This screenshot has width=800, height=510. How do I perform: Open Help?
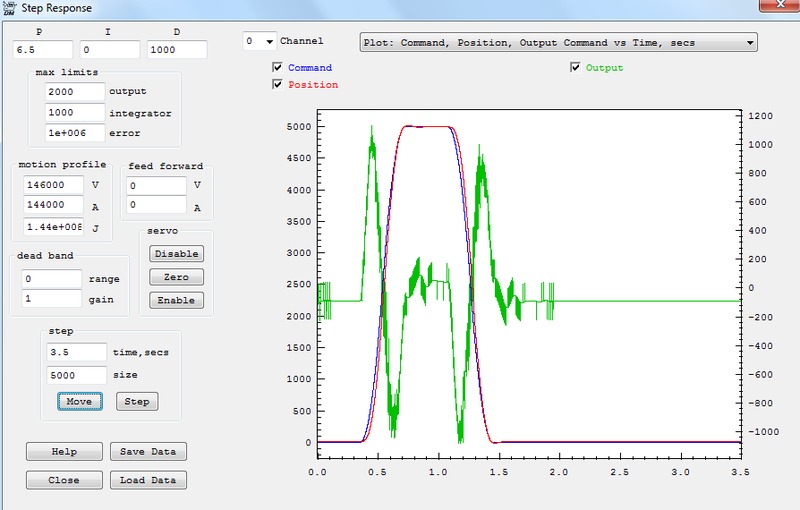[x=64, y=452]
